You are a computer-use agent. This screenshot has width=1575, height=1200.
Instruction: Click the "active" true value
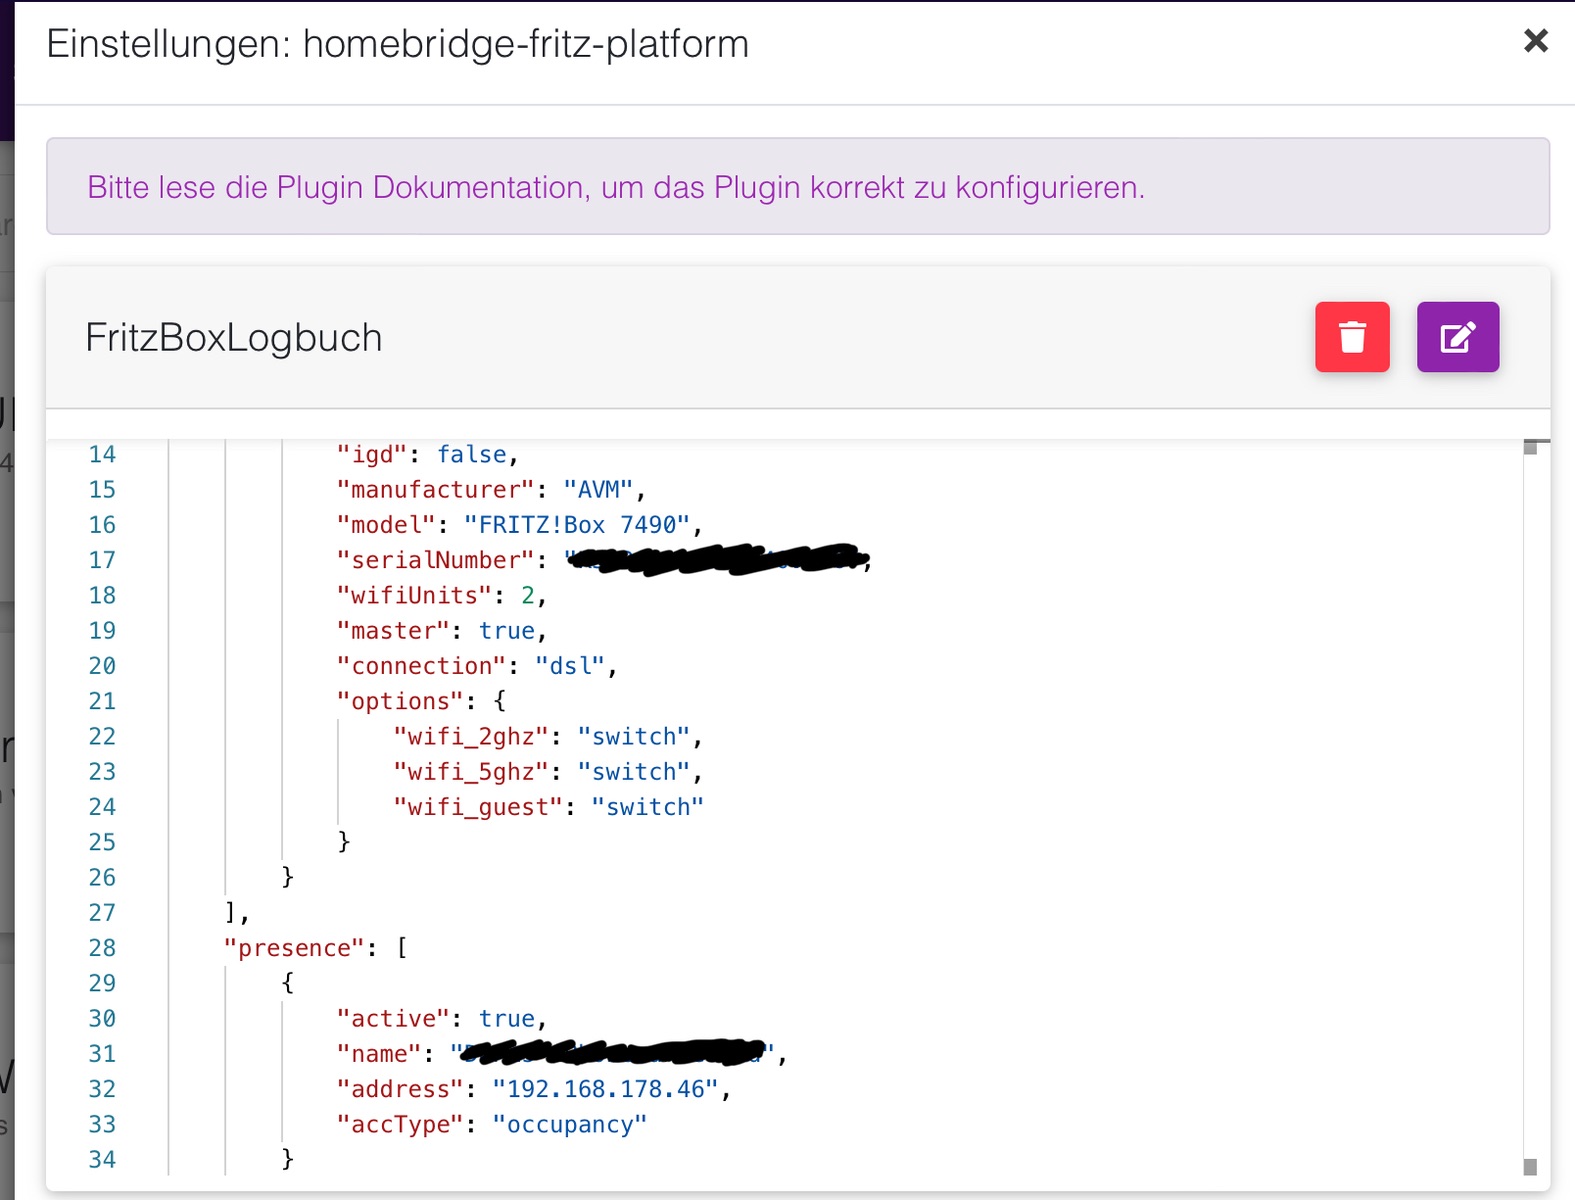(507, 1019)
